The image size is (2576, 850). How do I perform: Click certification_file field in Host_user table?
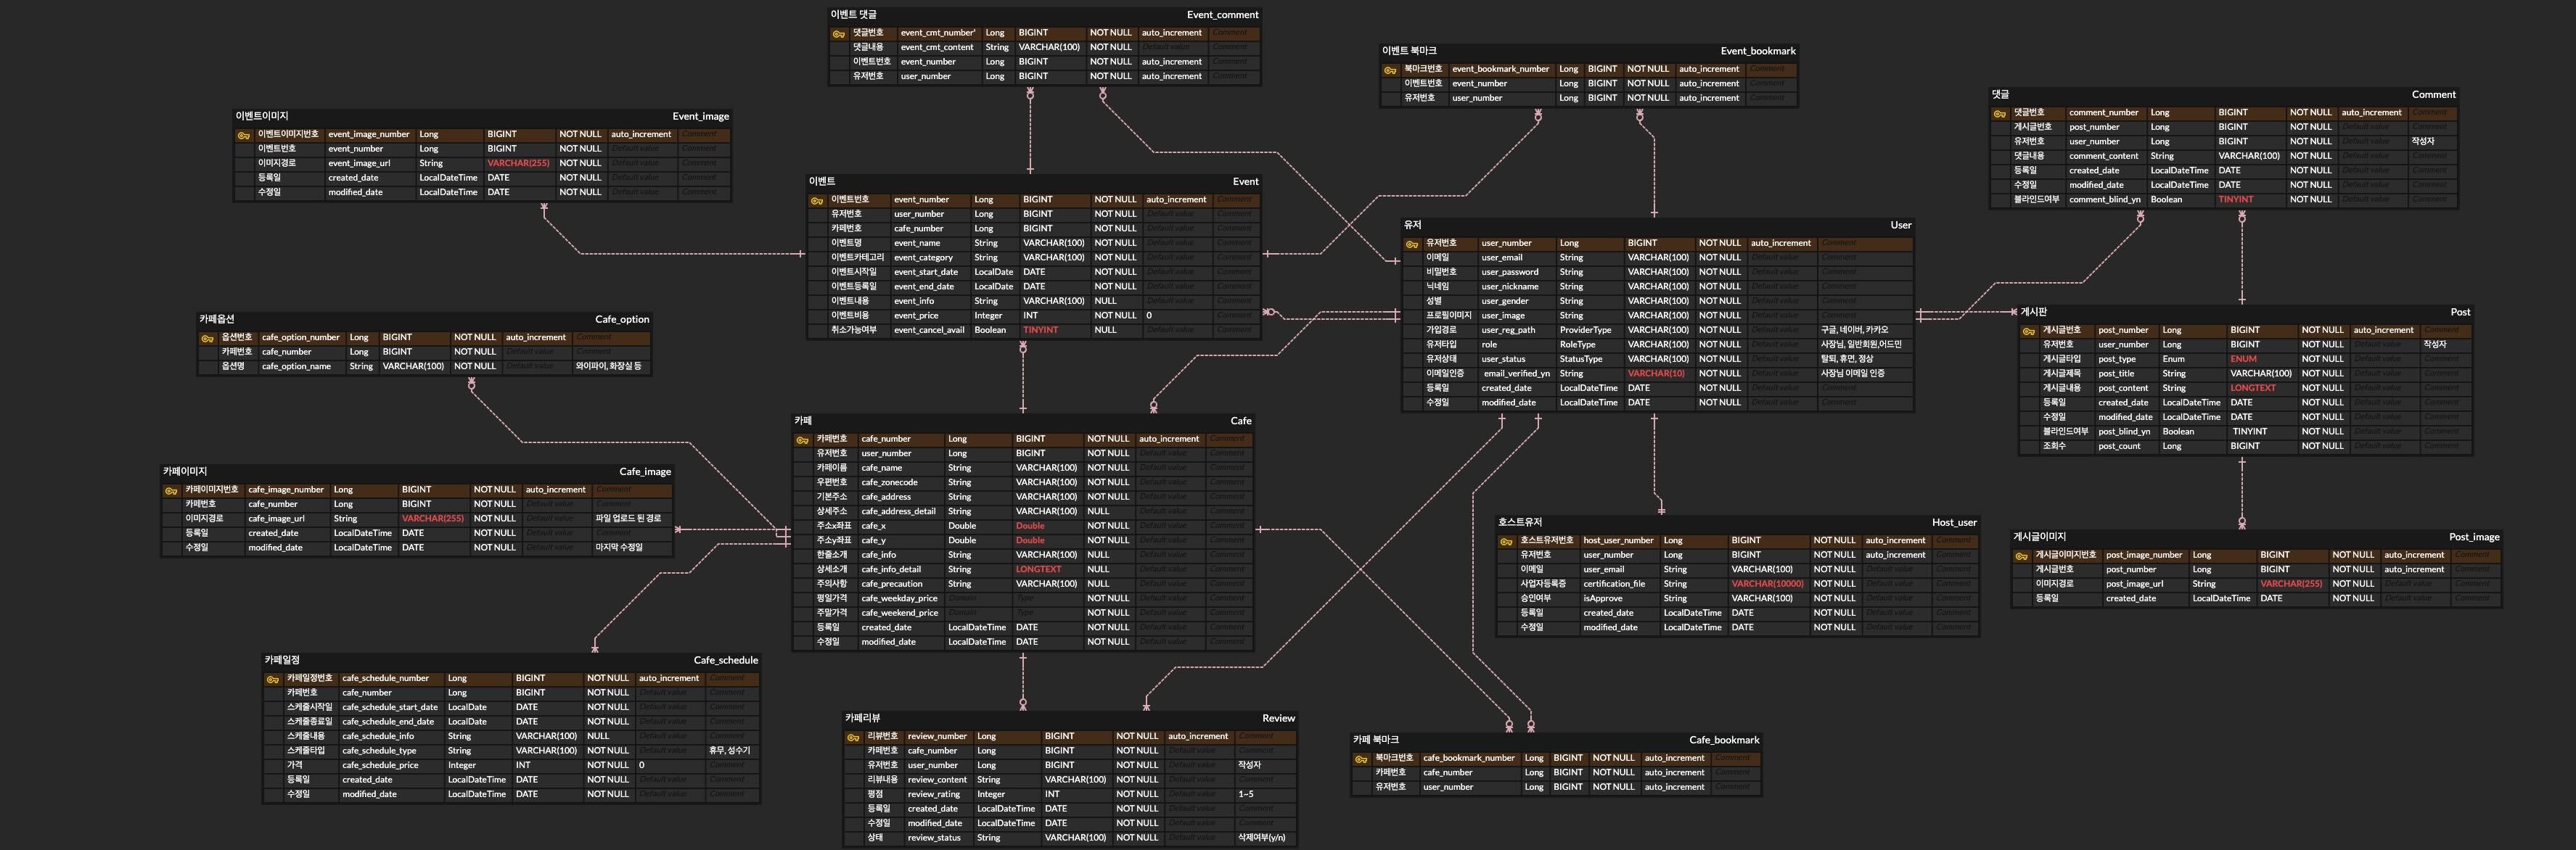(x=1614, y=584)
